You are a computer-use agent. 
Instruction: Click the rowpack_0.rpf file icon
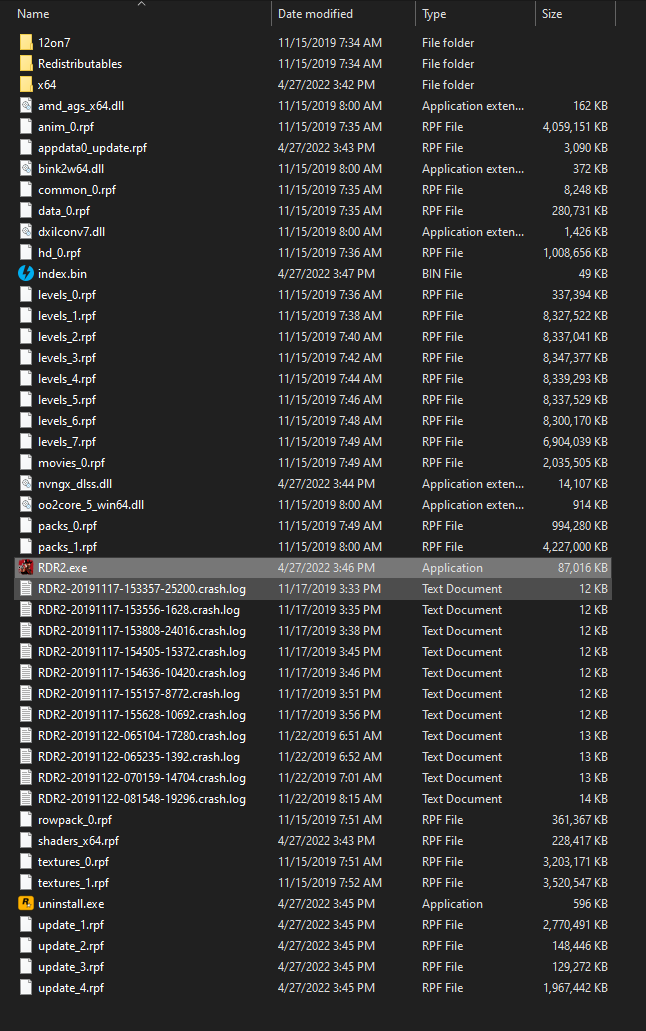(x=26, y=820)
